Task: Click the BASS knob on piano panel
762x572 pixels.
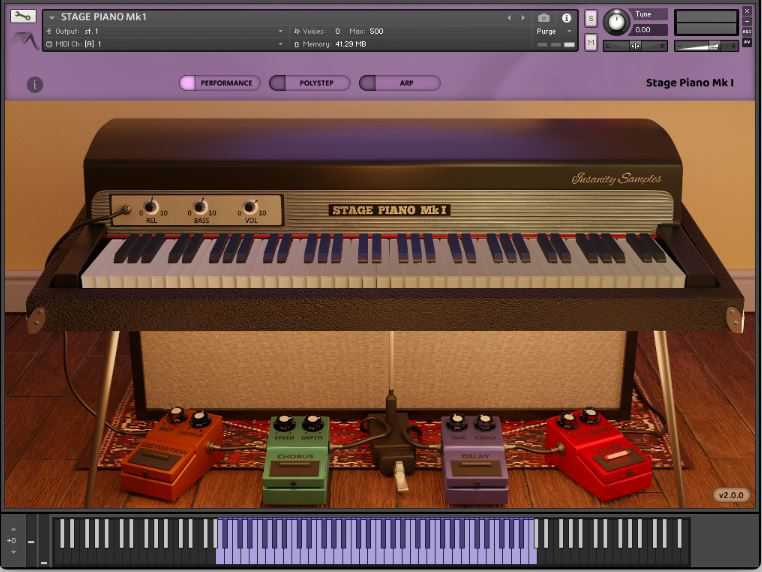Action: pyautogui.click(x=200, y=208)
